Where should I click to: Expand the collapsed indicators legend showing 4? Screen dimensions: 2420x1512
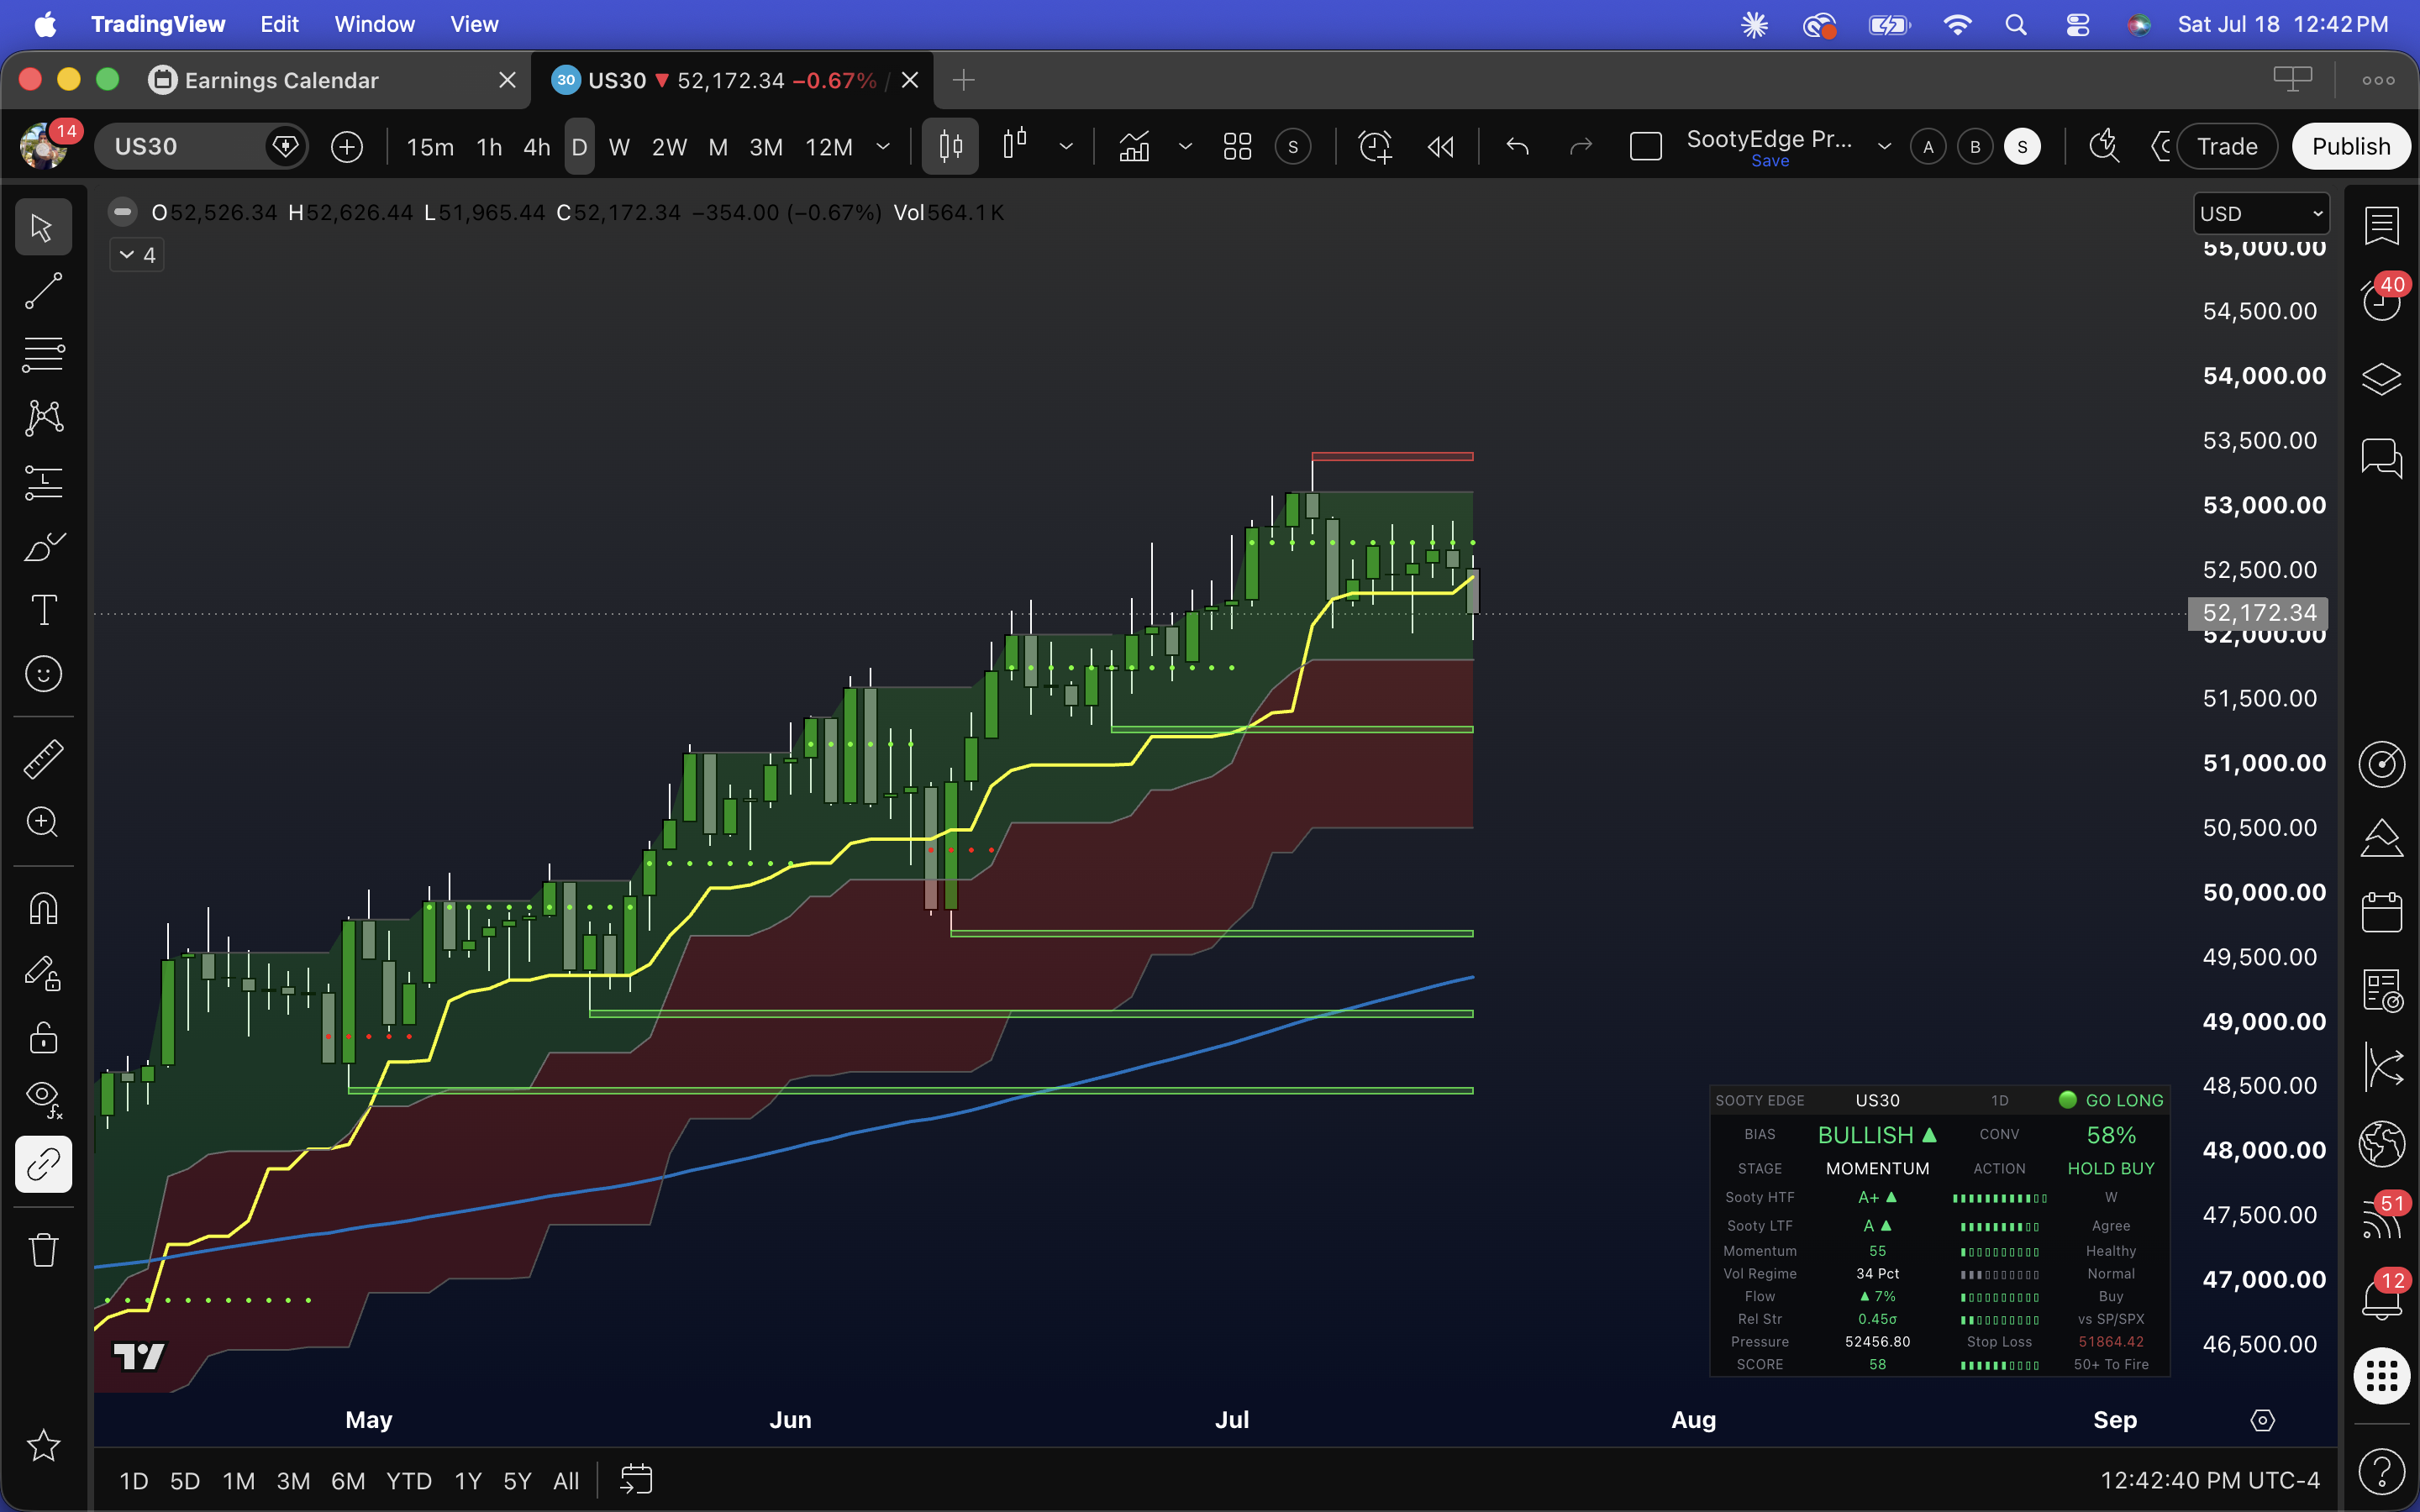(137, 255)
